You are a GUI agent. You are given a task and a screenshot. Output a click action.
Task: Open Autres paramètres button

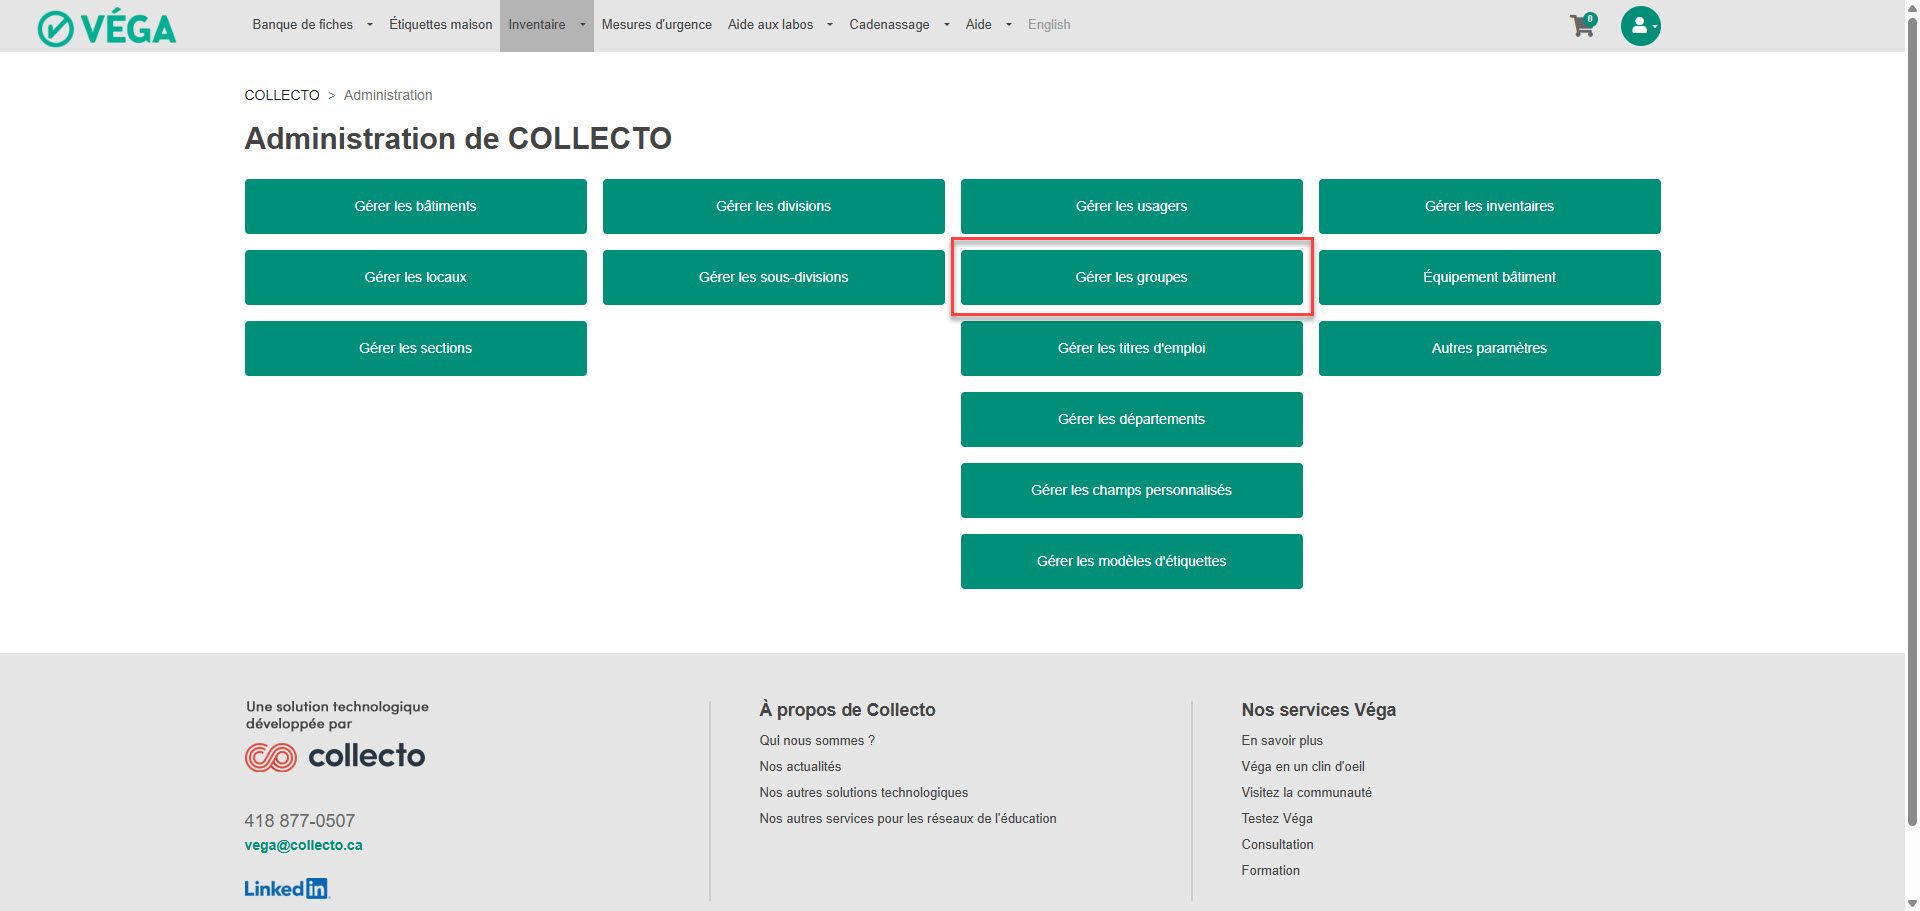1489,348
